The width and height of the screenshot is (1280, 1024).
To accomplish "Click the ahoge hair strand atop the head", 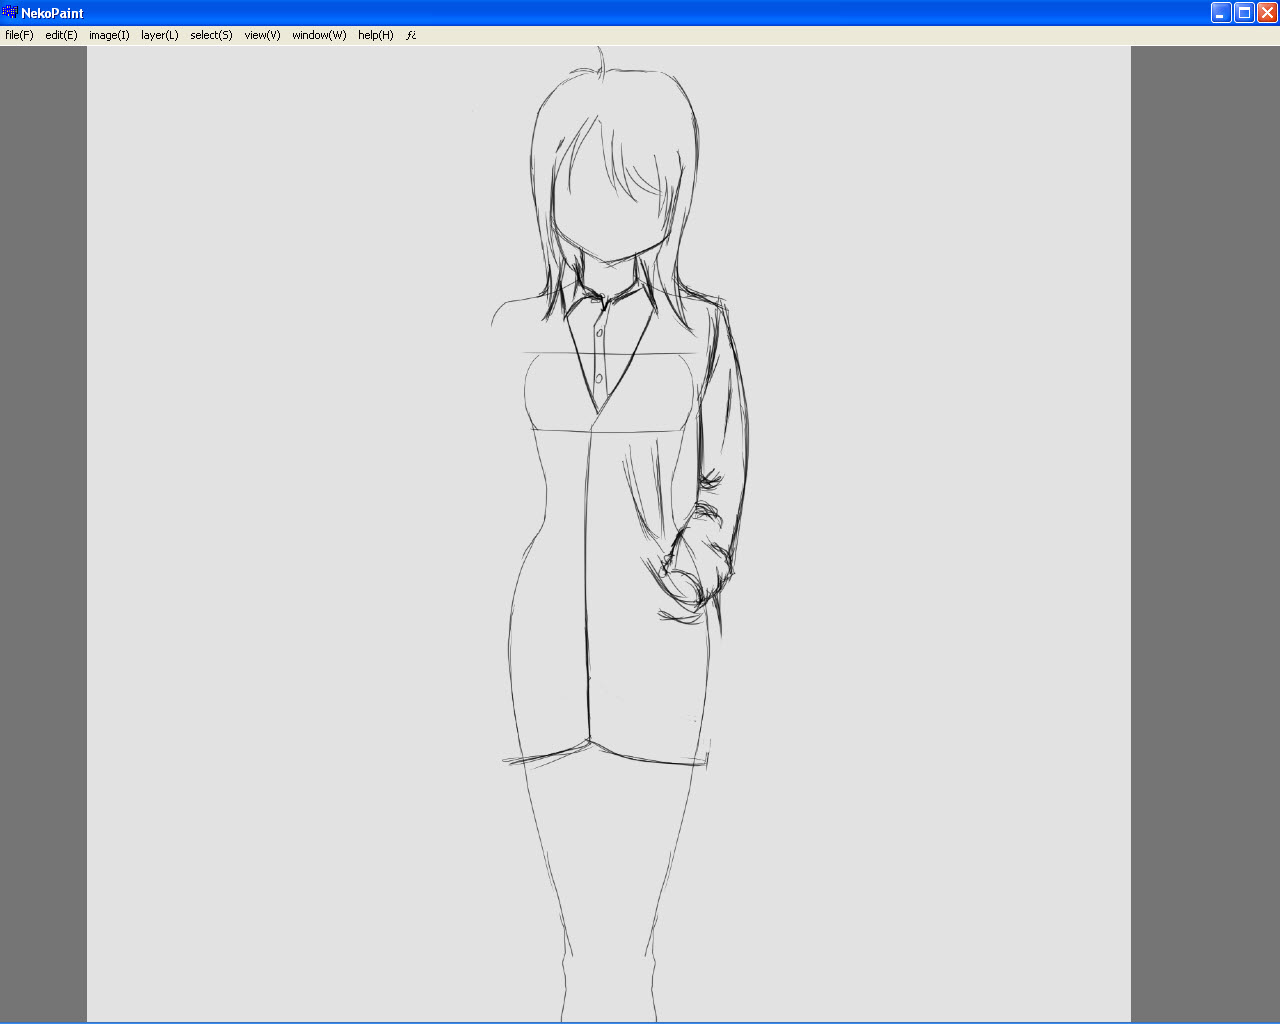I will tap(600, 58).
